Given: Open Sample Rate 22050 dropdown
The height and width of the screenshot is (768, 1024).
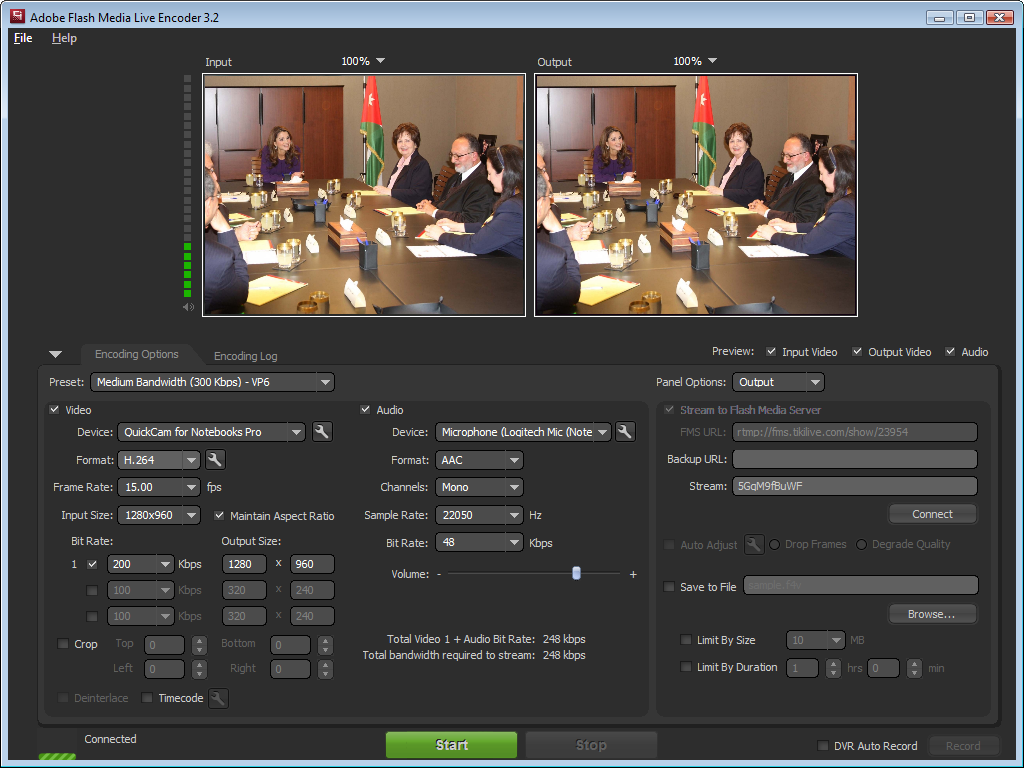Looking at the screenshot, I should coord(479,515).
